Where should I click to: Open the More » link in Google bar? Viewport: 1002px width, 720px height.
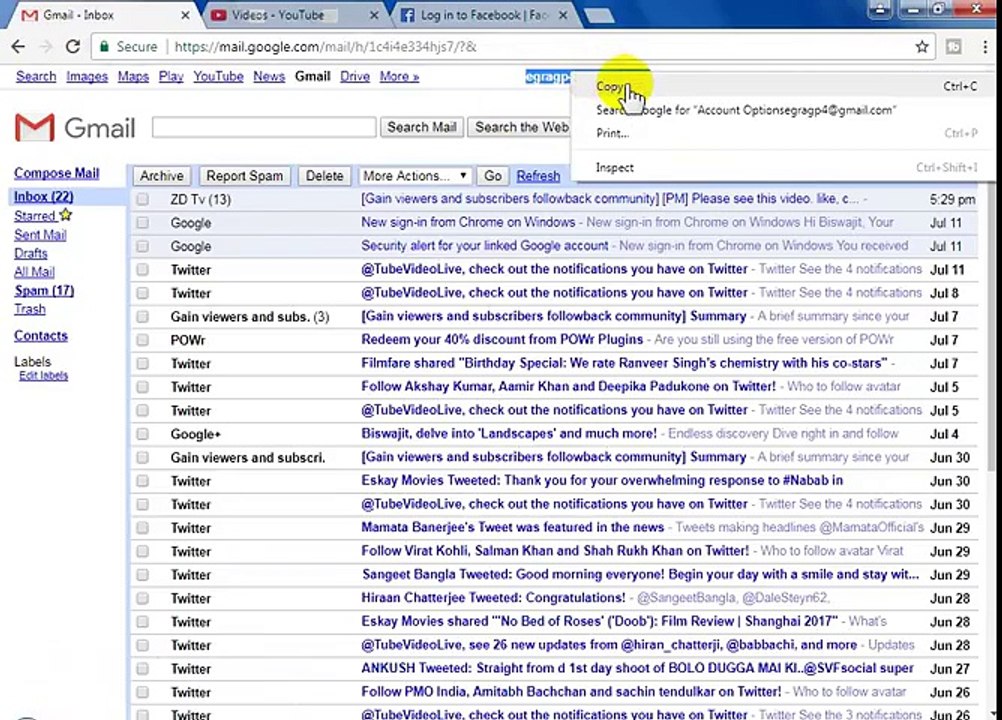399,77
